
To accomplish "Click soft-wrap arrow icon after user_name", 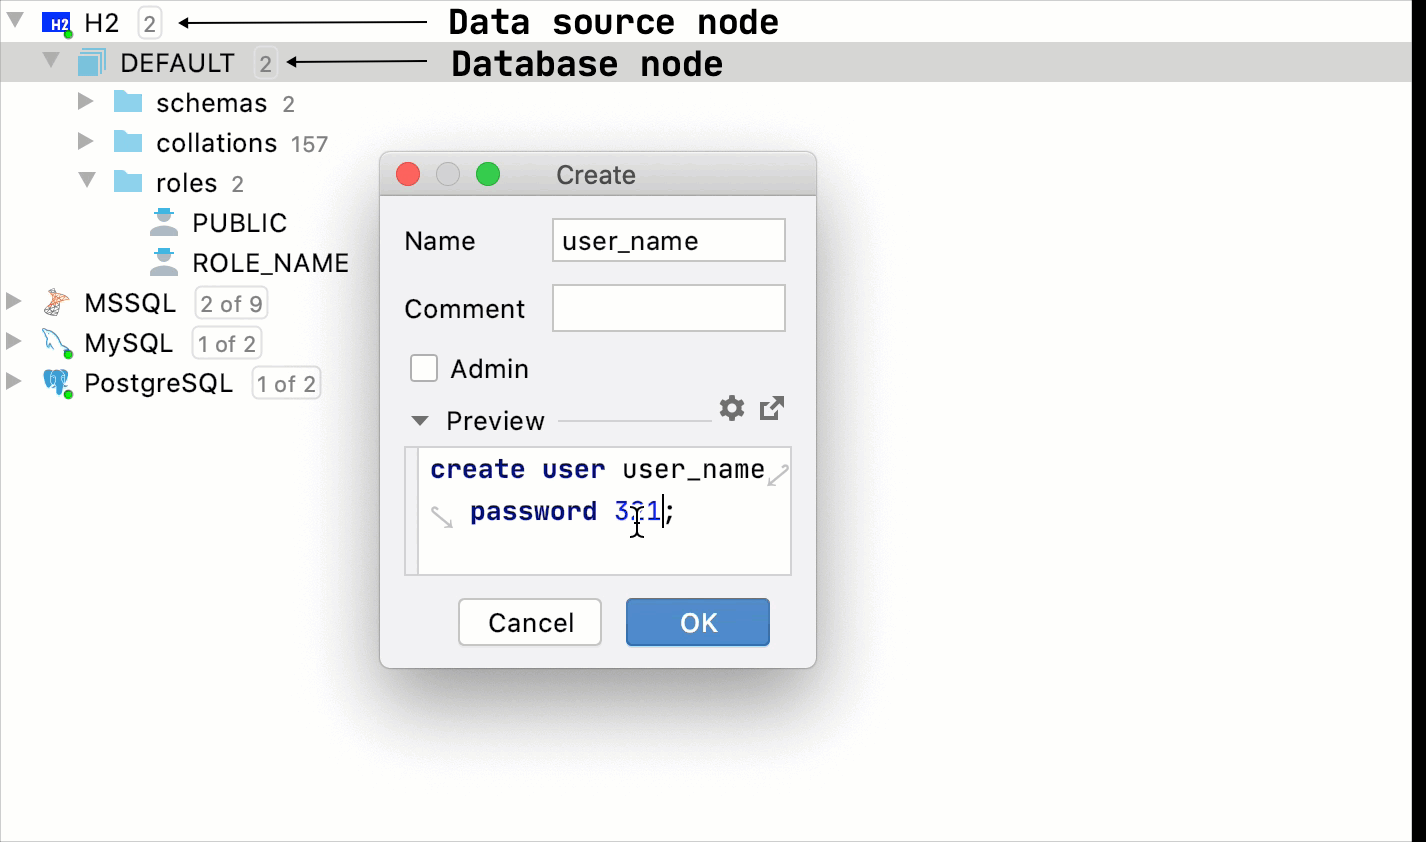I will [778, 475].
